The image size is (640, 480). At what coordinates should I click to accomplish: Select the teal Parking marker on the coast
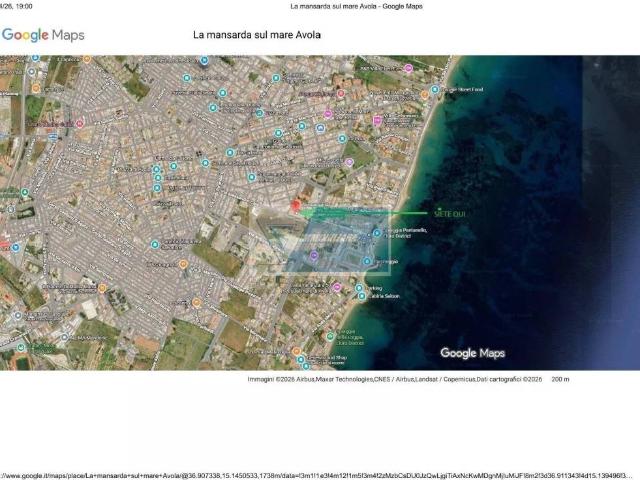click(359, 288)
